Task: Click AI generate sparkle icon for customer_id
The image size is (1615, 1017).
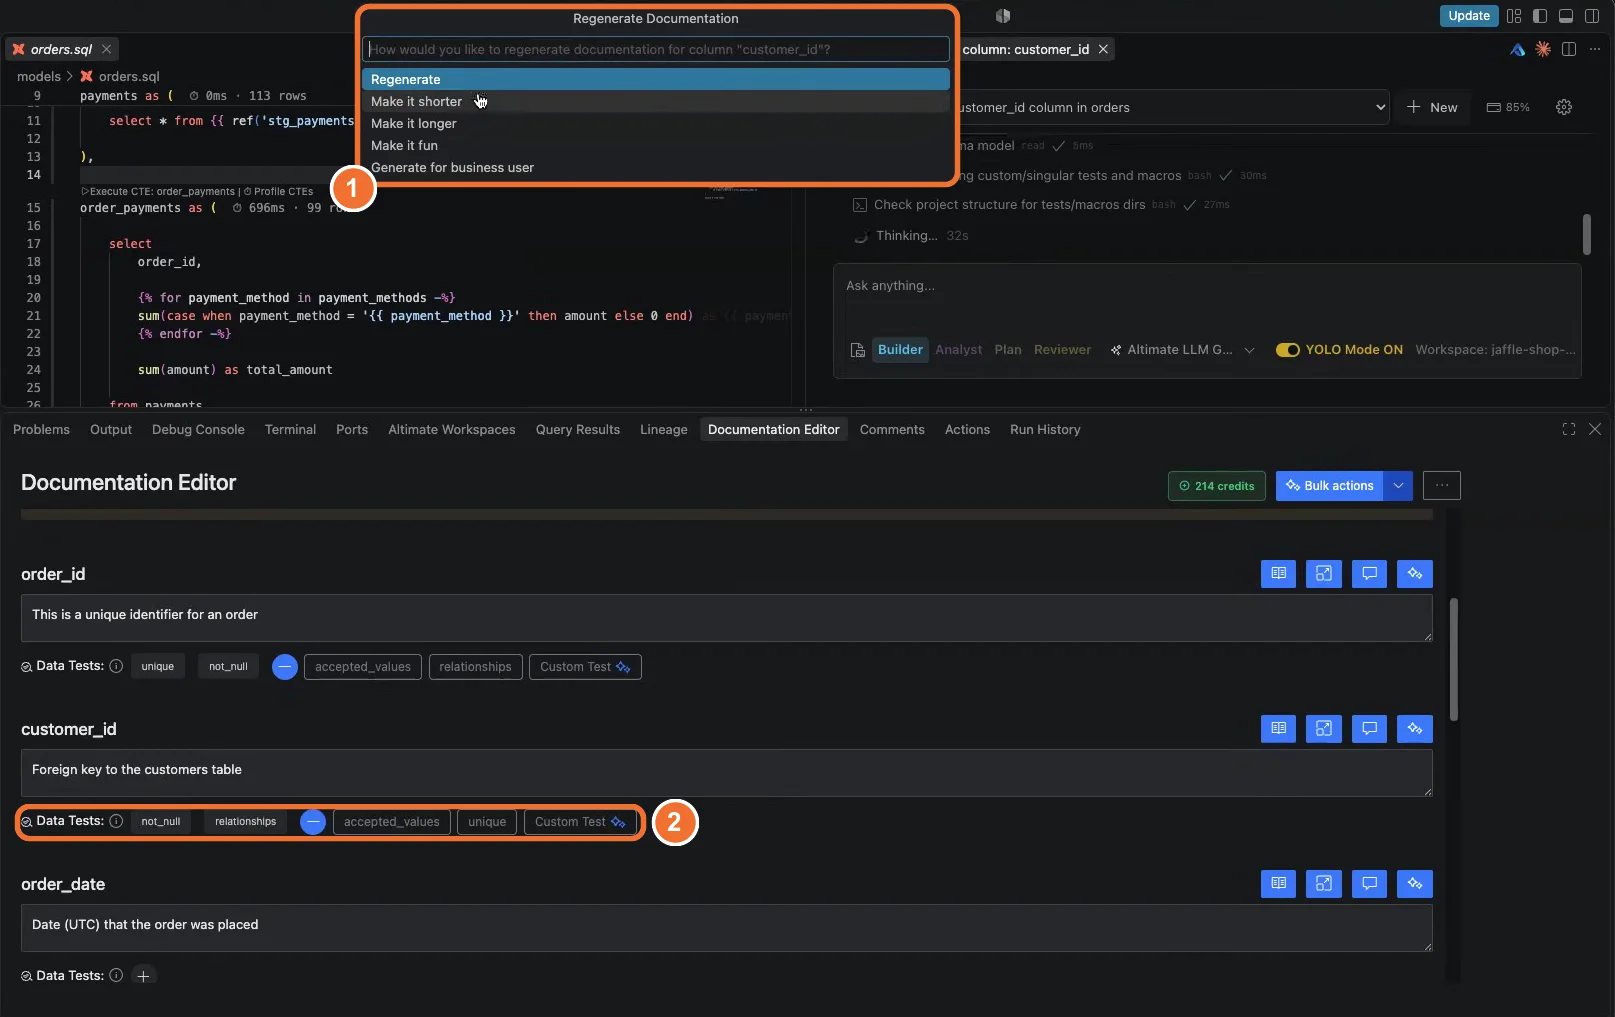Action: coord(1415,728)
